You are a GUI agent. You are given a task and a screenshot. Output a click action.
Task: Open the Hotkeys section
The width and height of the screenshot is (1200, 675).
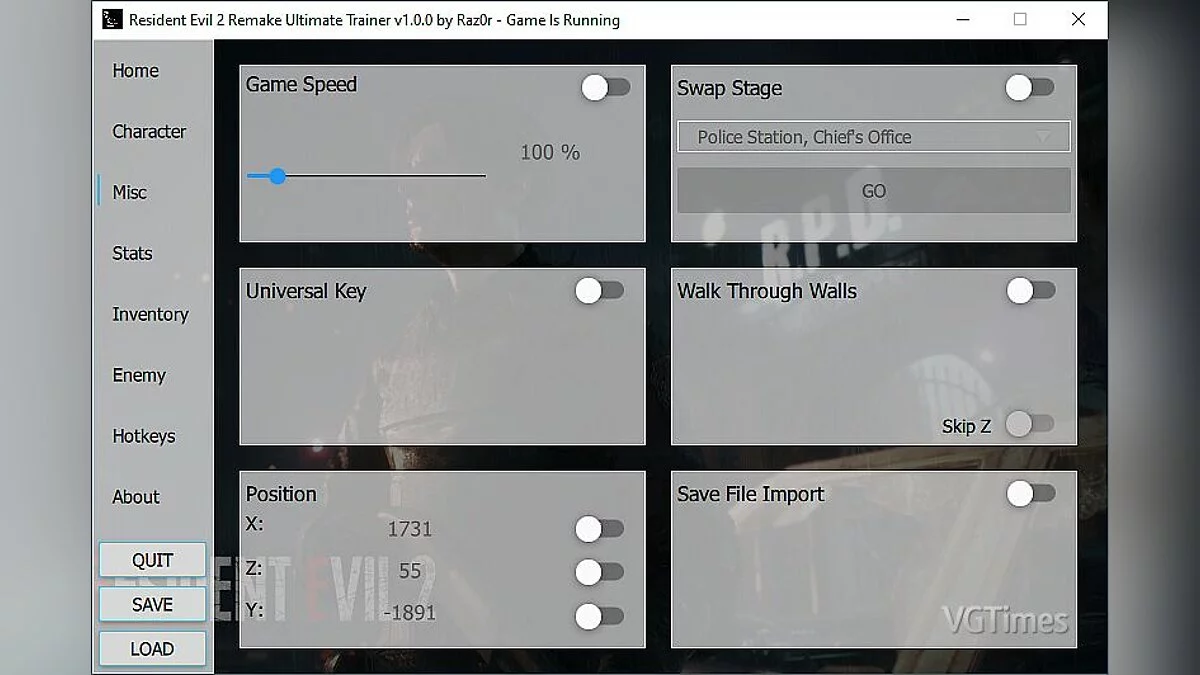pyautogui.click(x=143, y=437)
